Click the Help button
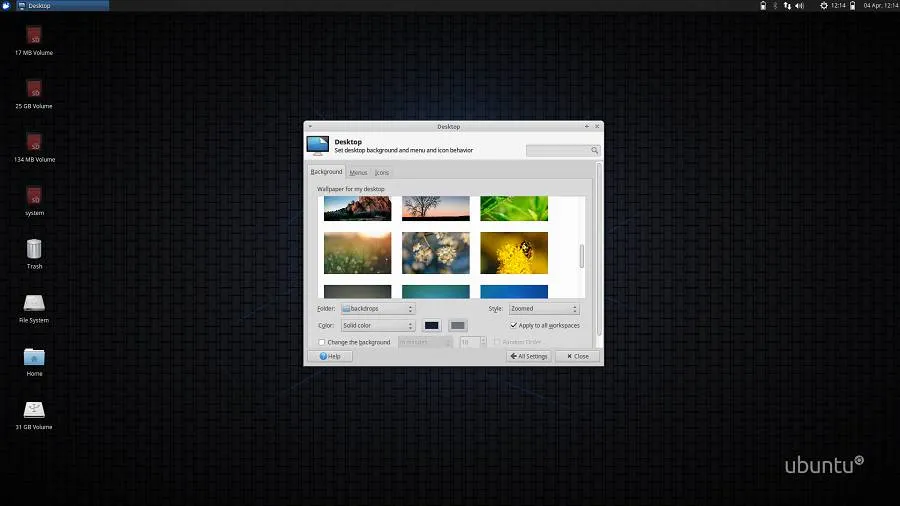Screen dimensions: 900x506 [330, 356]
